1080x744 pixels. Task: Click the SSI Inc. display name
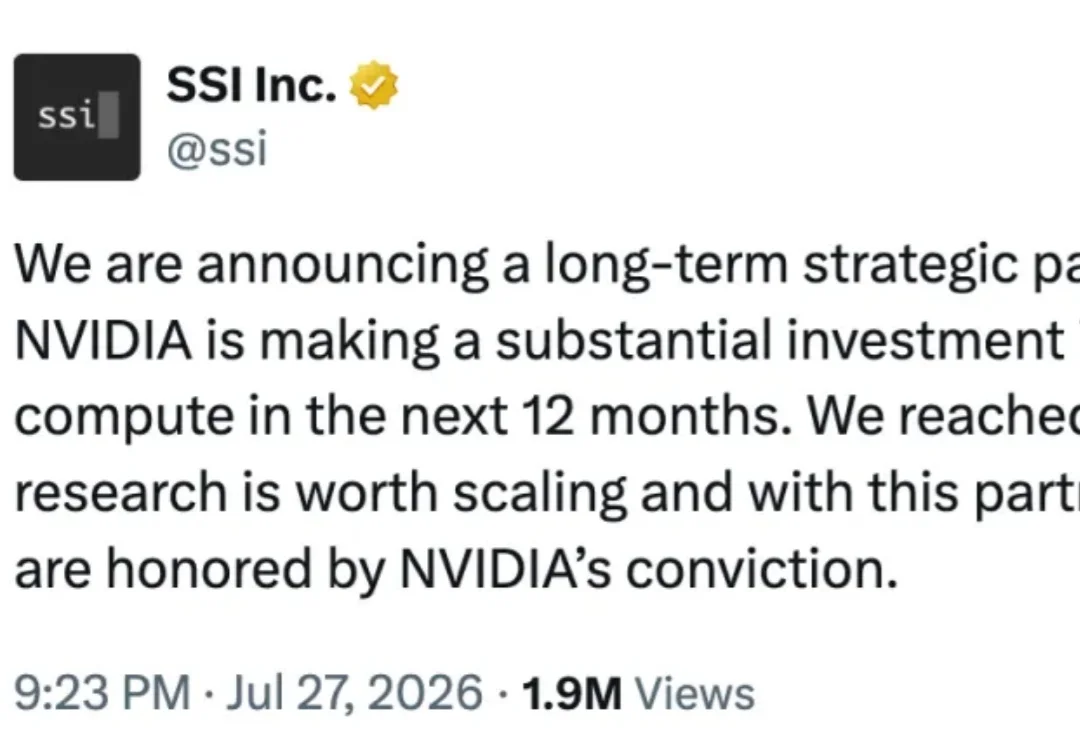(251, 85)
